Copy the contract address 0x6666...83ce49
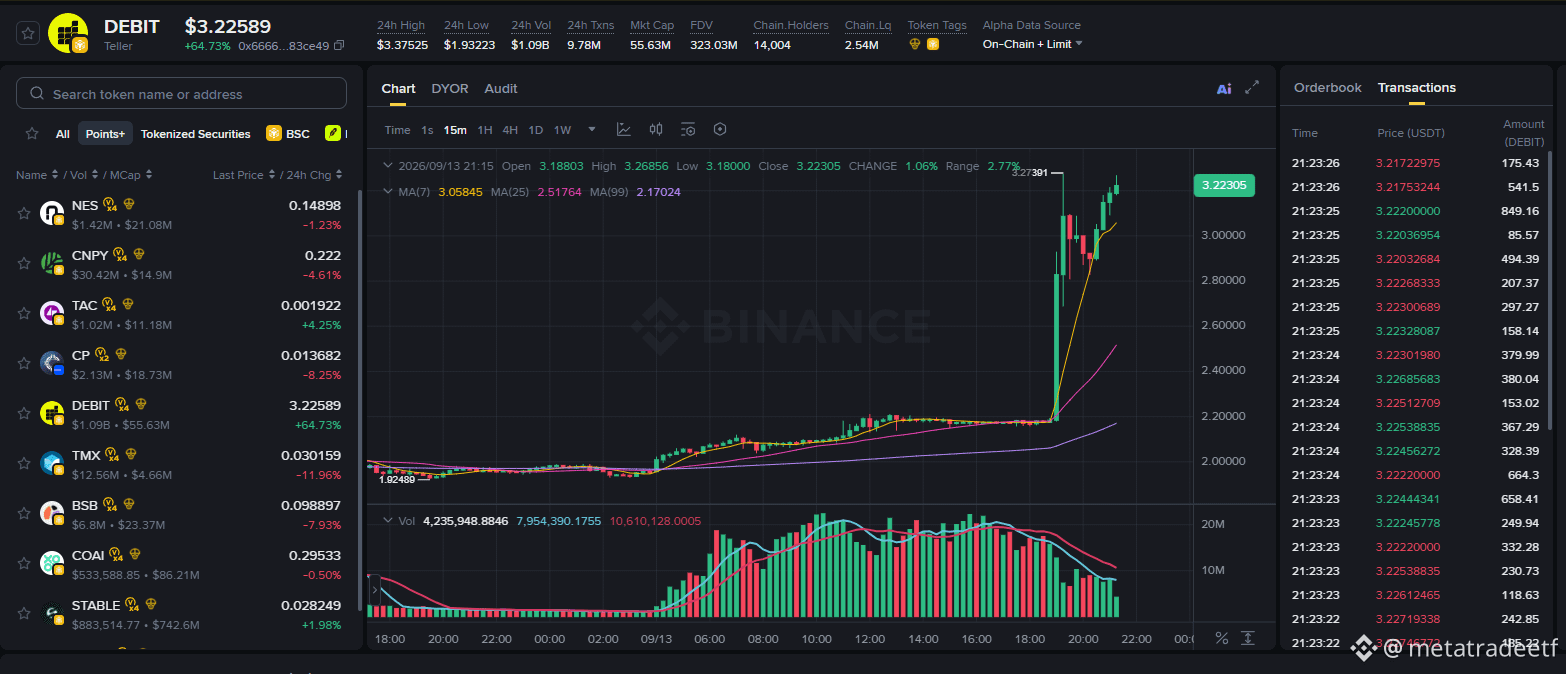This screenshot has height=674, width=1566. click(x=339, y=46)
